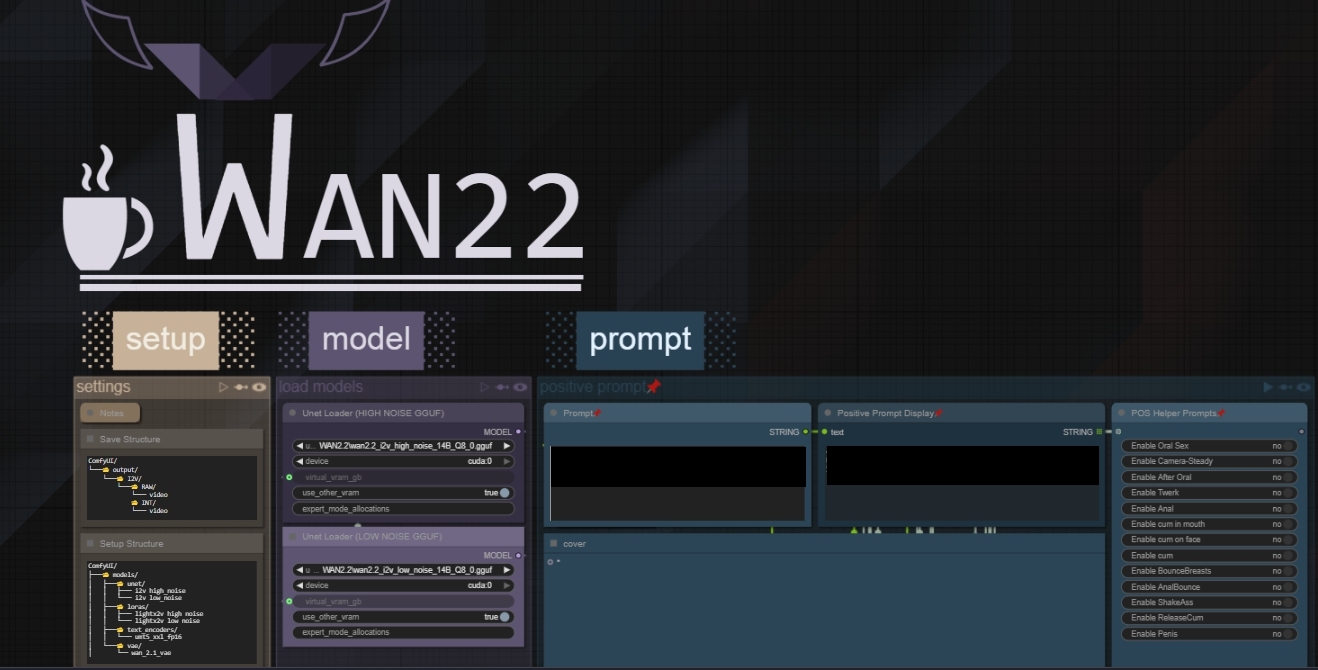Click the small gear icon in cover node

[x=550, y=562]
